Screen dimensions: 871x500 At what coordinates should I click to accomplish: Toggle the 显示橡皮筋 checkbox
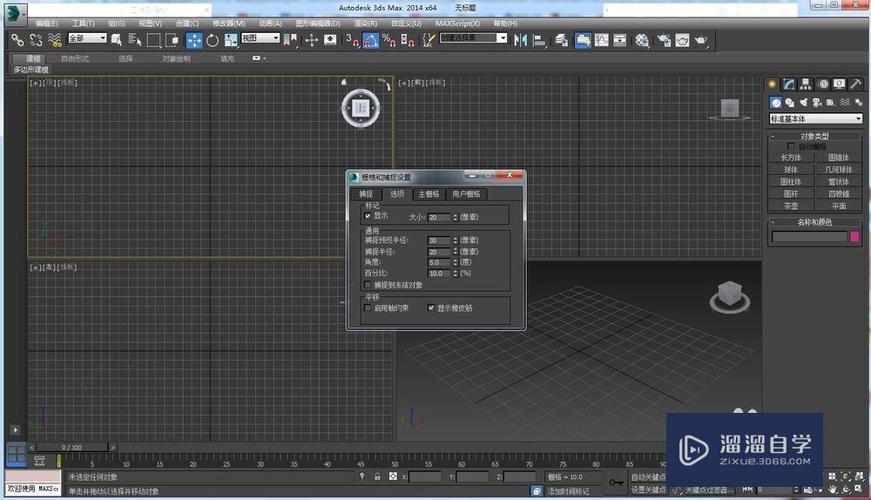(432, 308)
